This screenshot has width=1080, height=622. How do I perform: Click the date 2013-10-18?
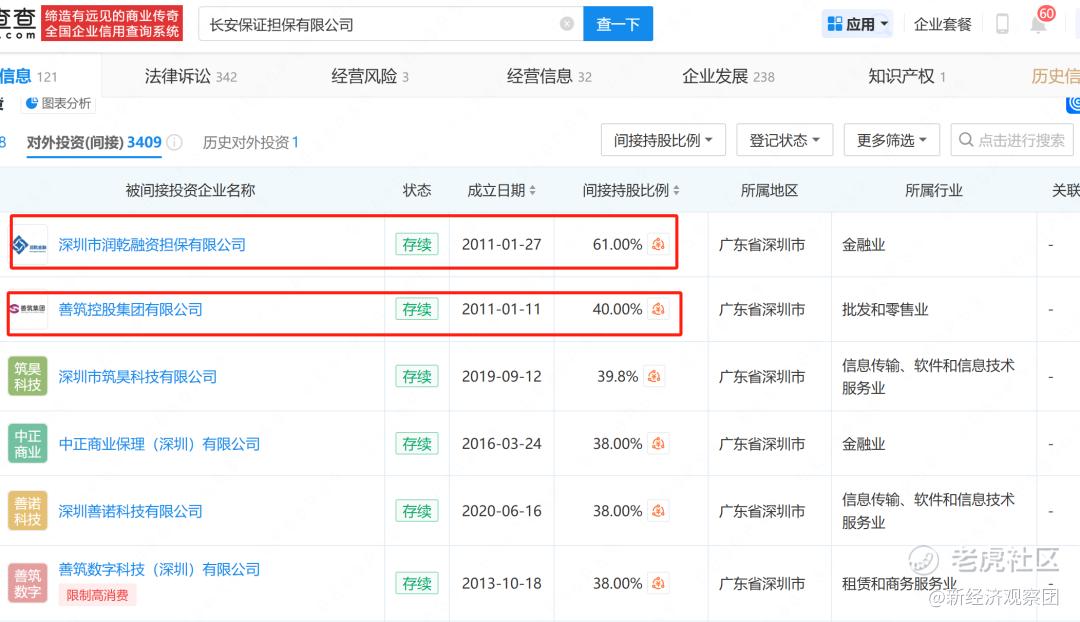[501, 583]
